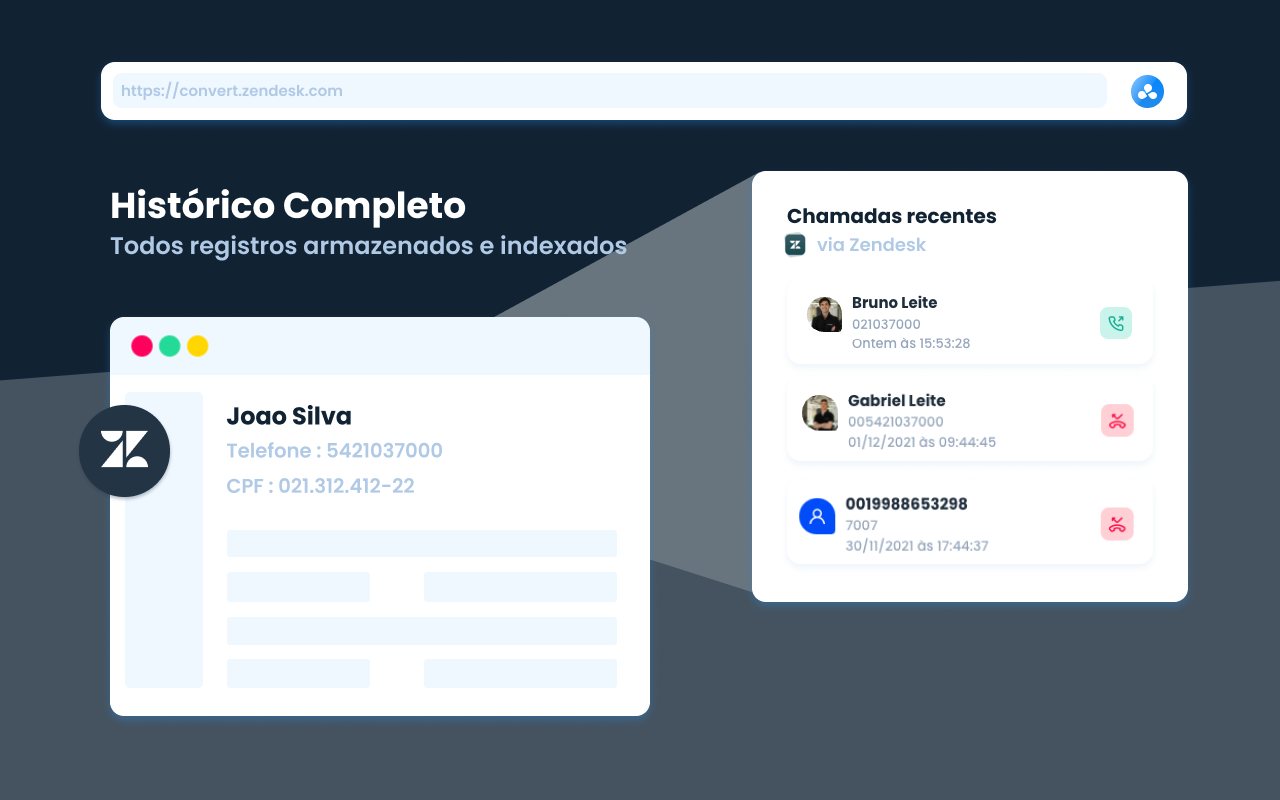
Task: Click the green window dot button
Action: (170, 346)
